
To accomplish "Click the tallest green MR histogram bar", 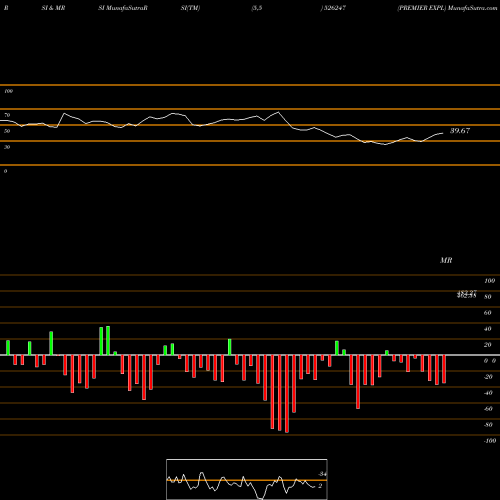I will coord(108,341).
